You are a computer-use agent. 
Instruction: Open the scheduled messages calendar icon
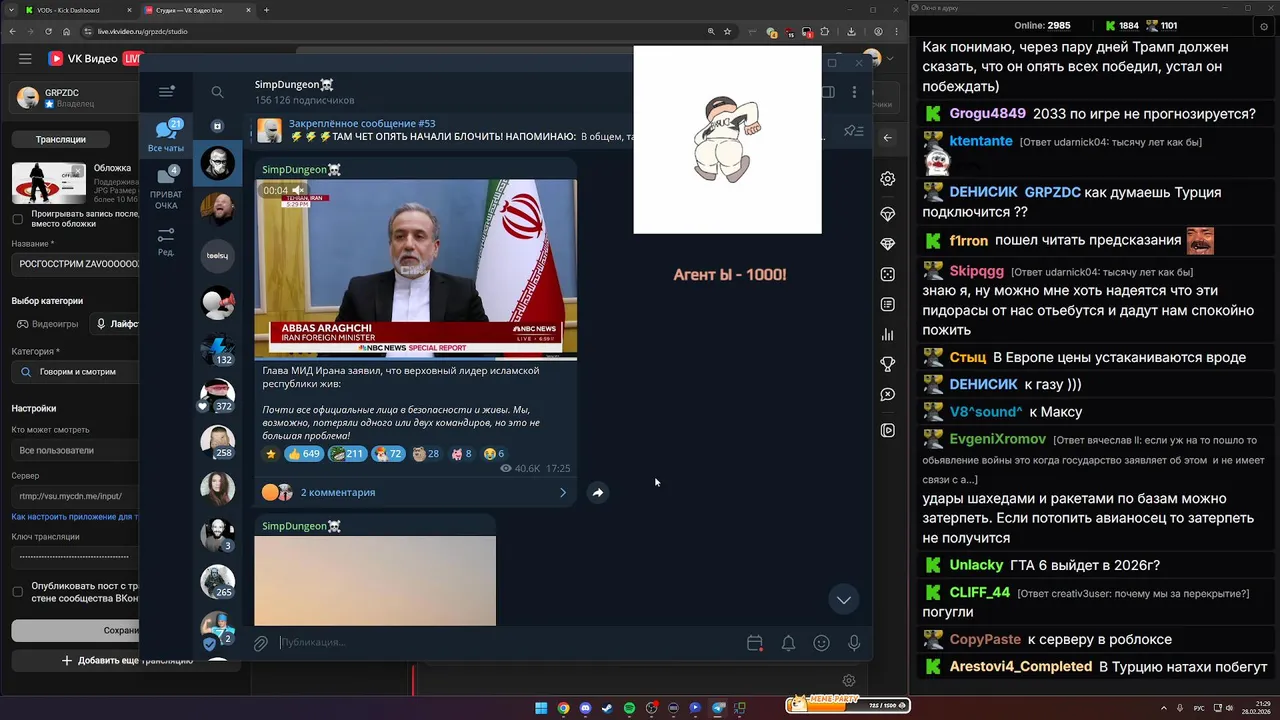tap(755, 643)
